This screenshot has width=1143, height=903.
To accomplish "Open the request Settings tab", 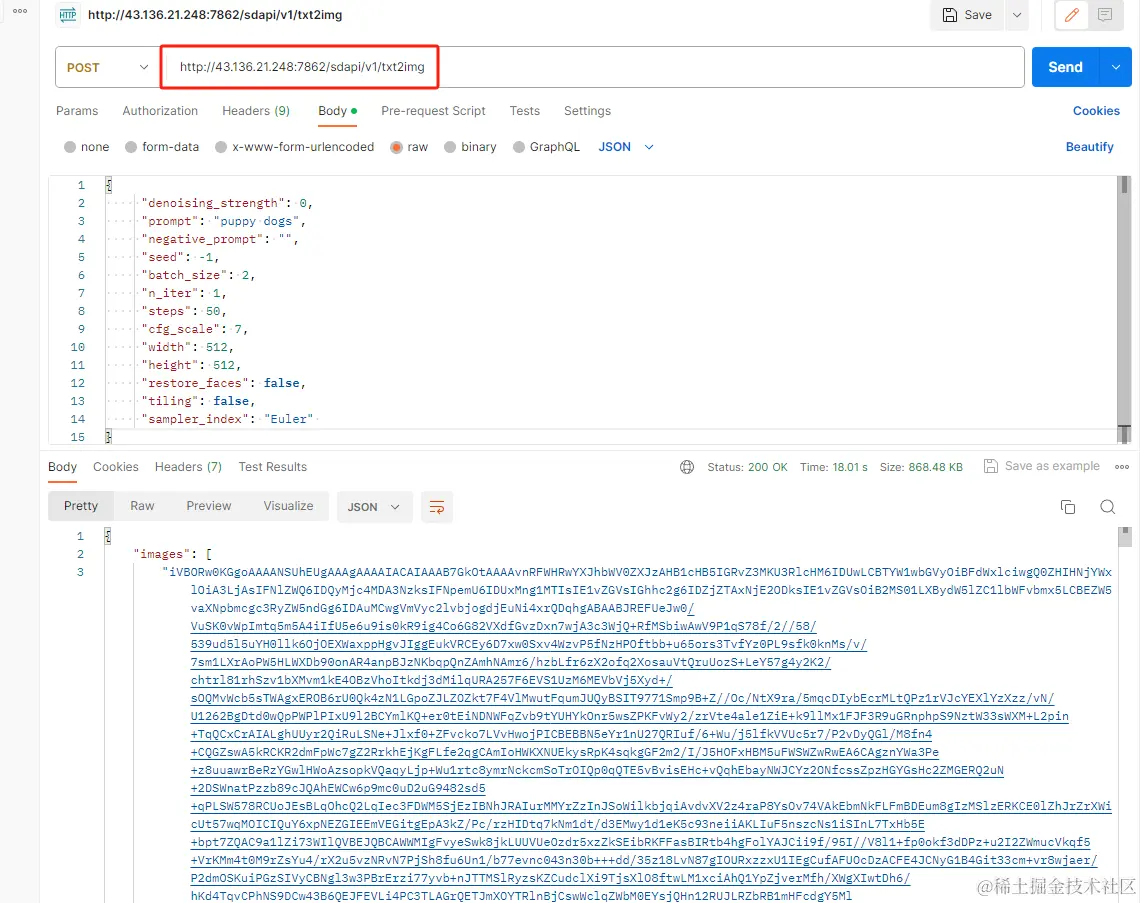I will coord(587,111).
